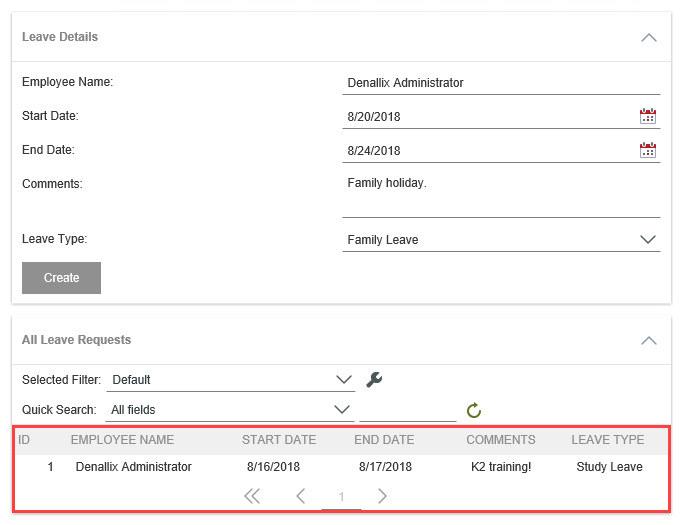The width and height of the screenshot is (683, 525).
Task: Click the quick search text box
Action: (407, 410)
